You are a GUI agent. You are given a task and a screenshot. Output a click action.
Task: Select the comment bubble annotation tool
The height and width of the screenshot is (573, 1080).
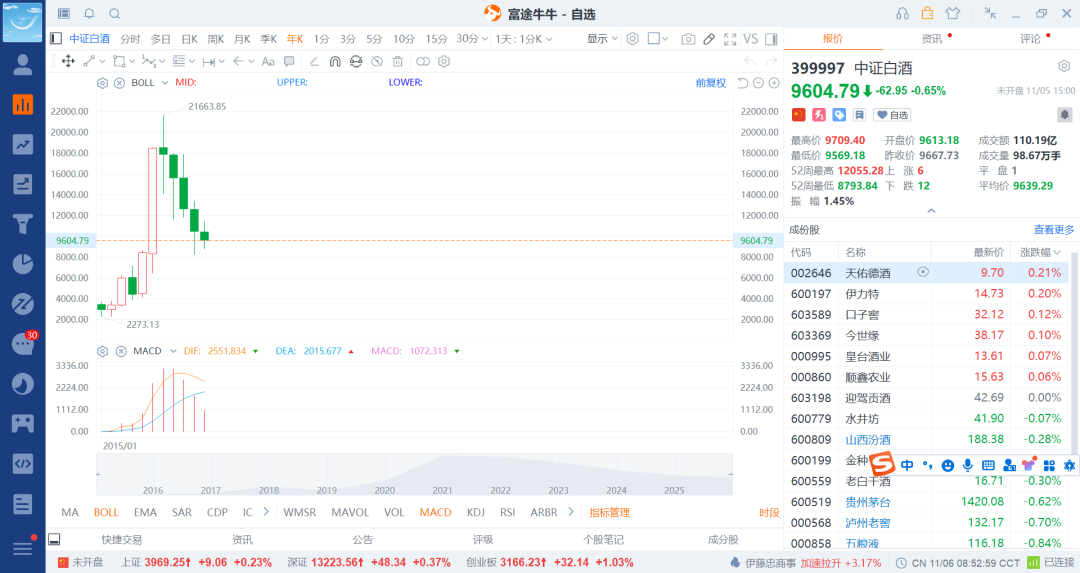[289, 61]
